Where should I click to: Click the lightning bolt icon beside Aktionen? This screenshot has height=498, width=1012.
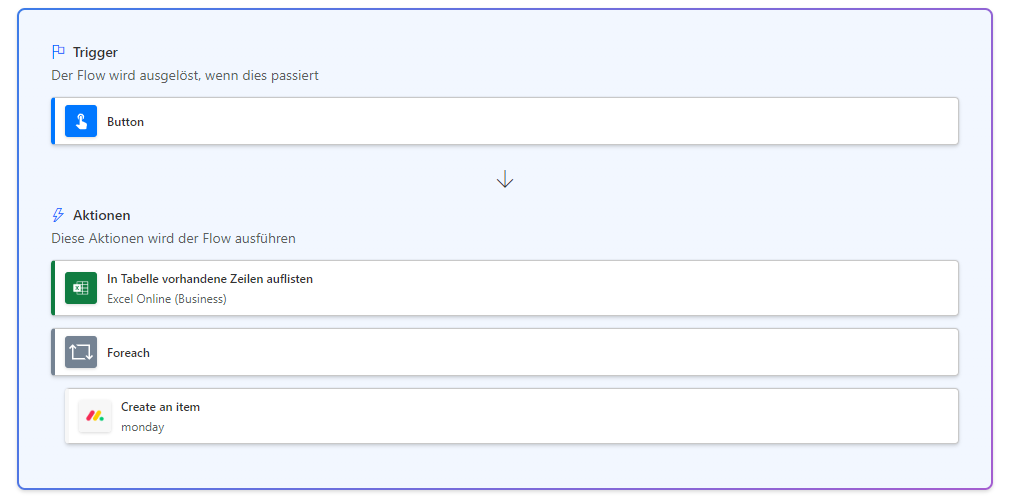point(58,215)
